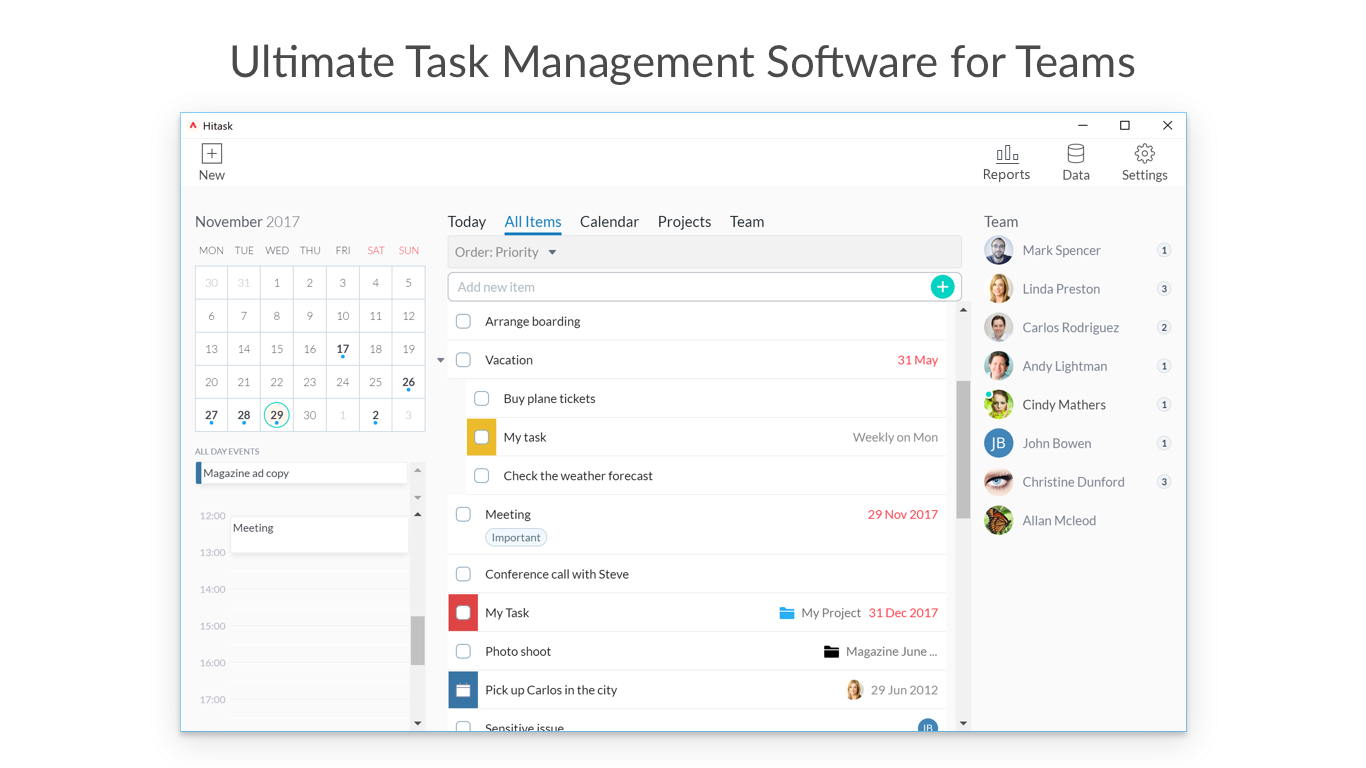The width and height of the screenshot is (1366, 768).
Task: Click the Important tag on Meeting
Action: point(515,537)
